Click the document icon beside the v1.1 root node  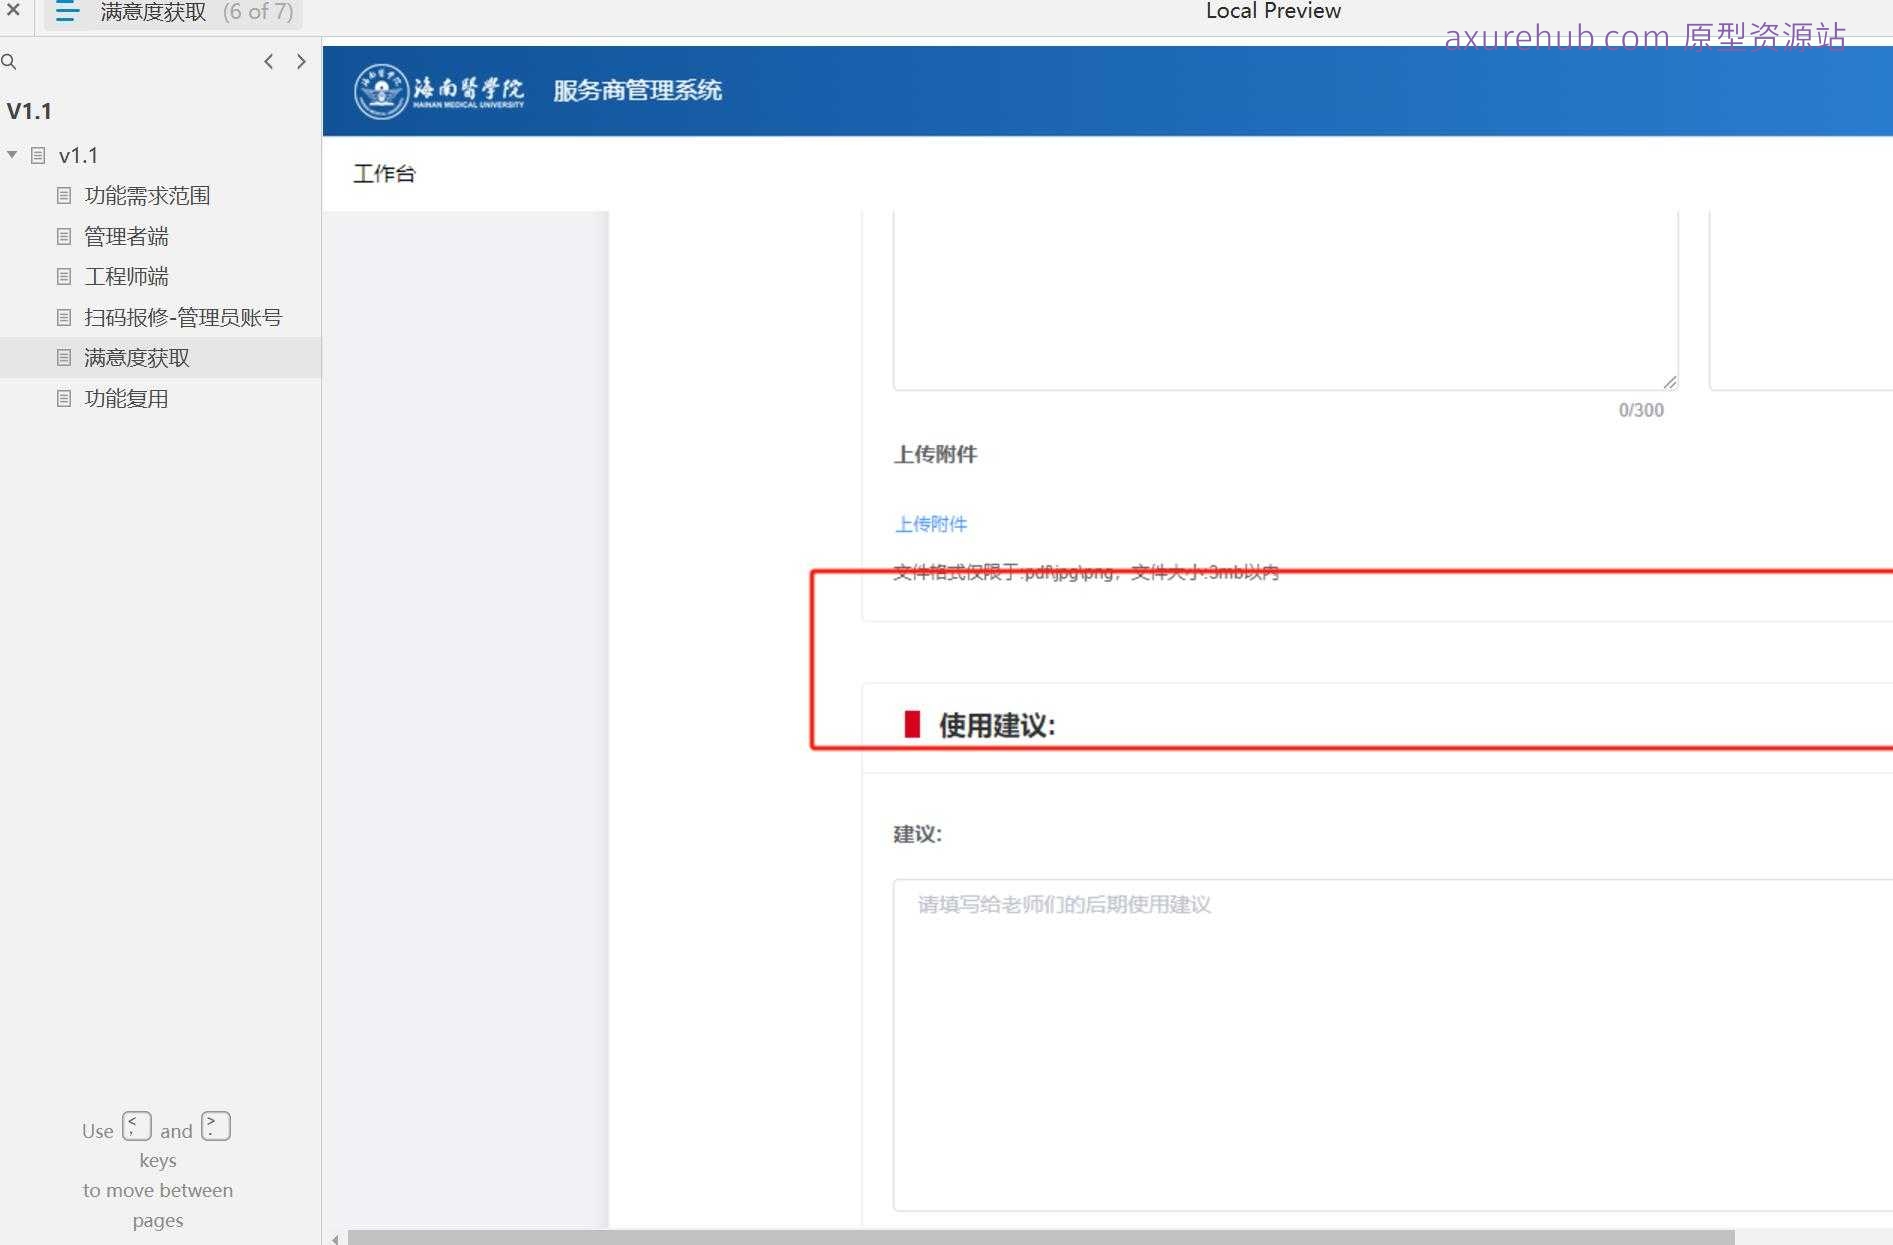click(x=37, y=155)
